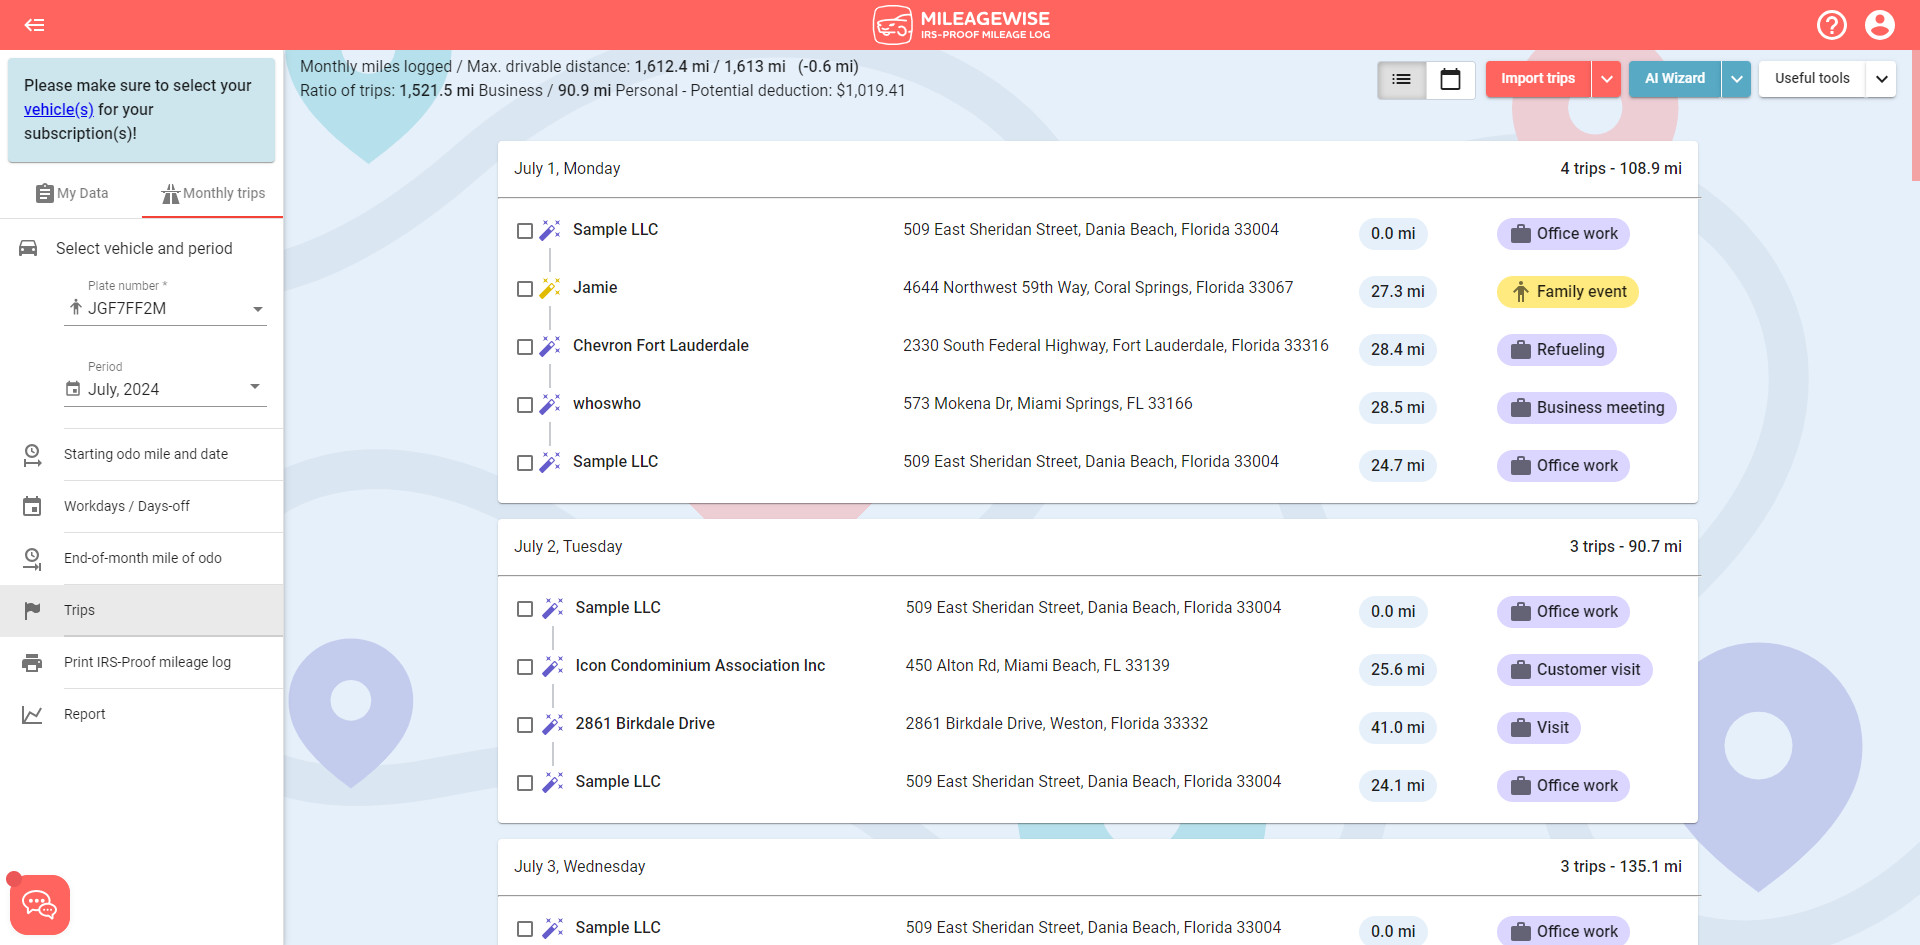Click wand icon beside Jamie trip
Image resolution: width=1920 pixels, height=945 pixels.
click(550, 289)
